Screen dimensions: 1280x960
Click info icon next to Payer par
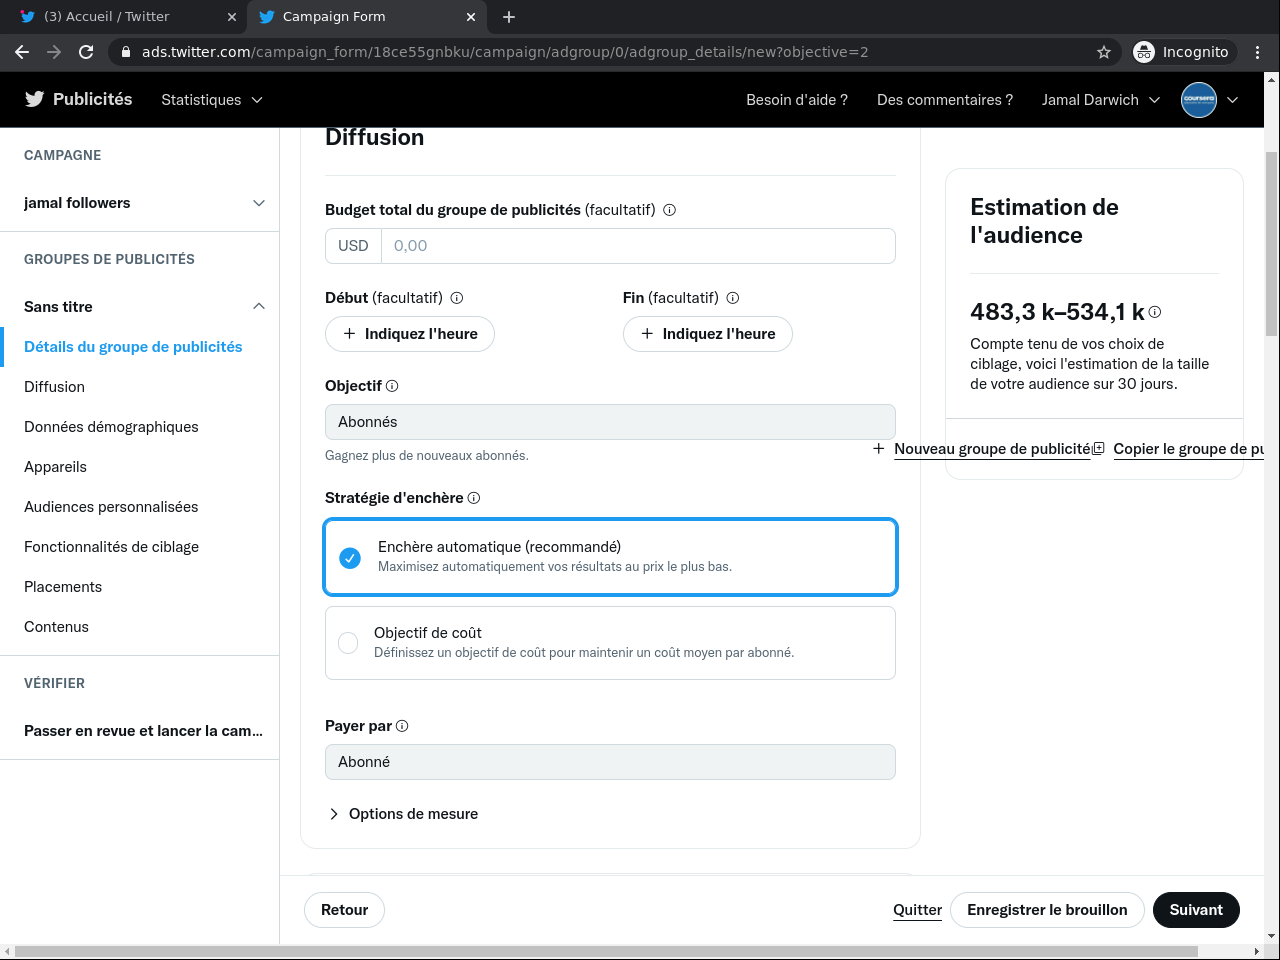tap(402, 726)
